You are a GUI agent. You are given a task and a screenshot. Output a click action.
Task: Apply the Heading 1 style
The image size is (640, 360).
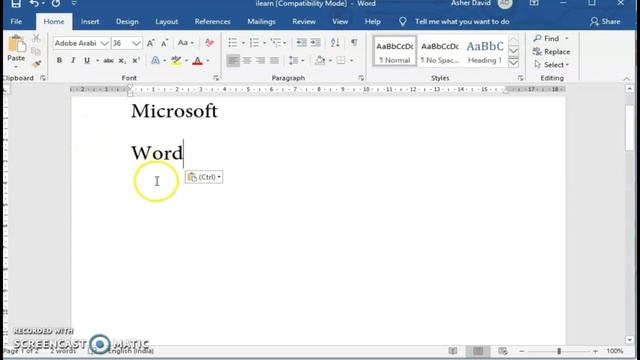coord(485,51)
